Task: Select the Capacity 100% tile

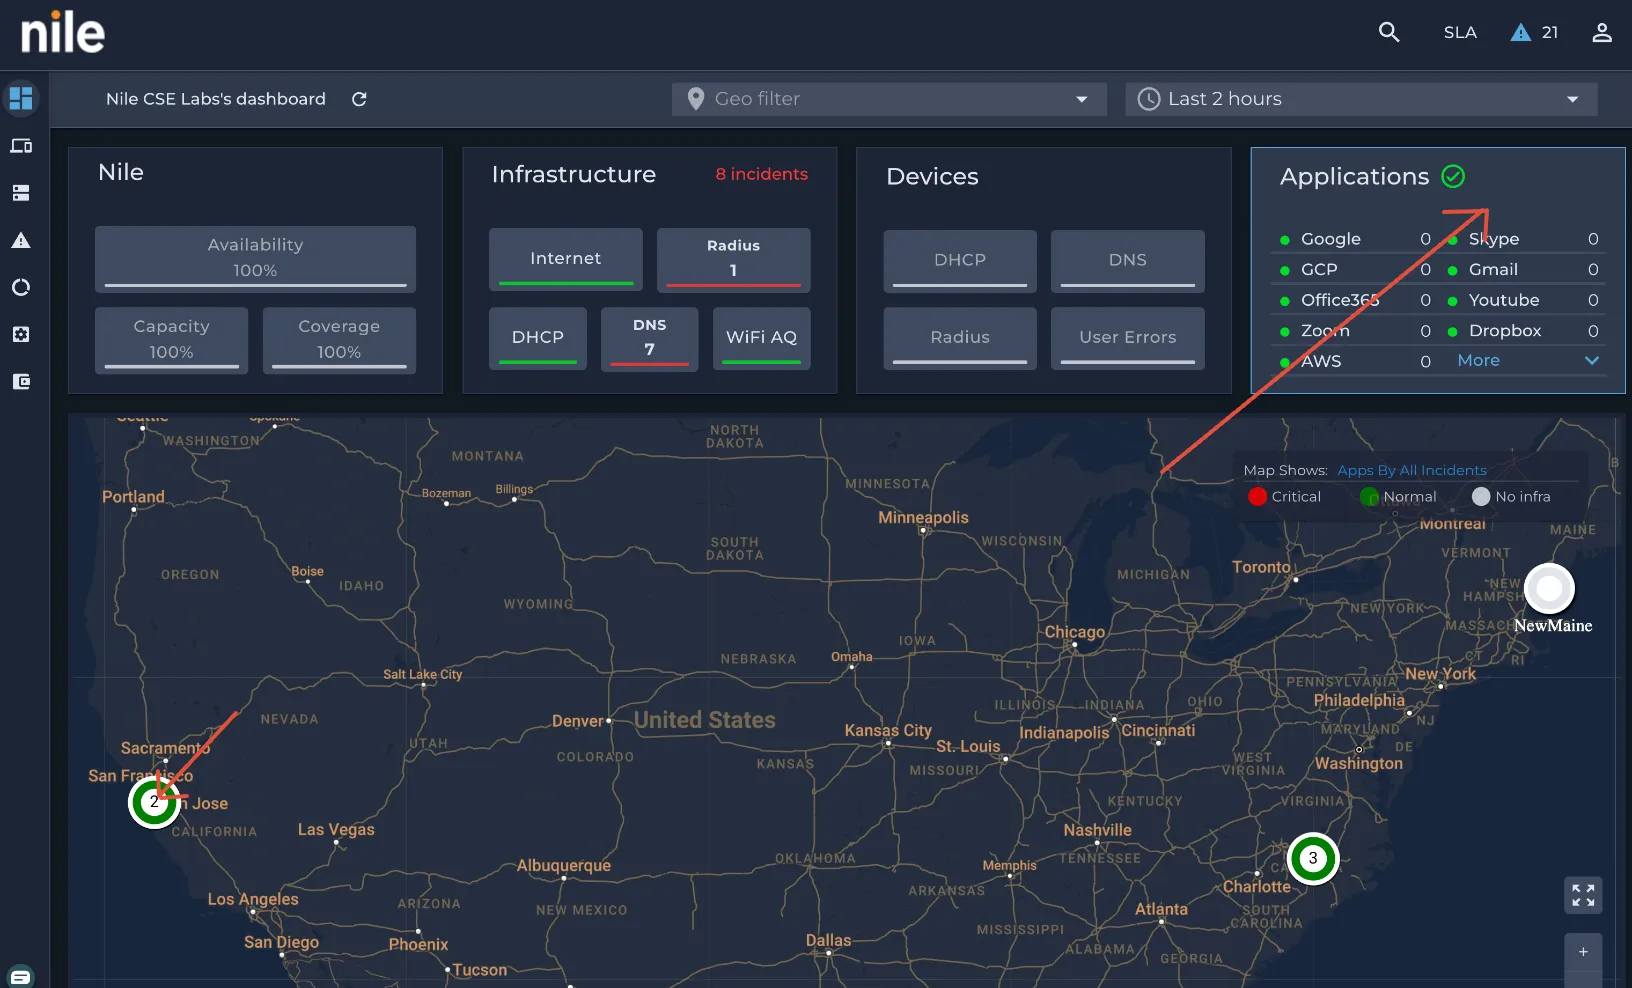Action: (x=171, y=340)
